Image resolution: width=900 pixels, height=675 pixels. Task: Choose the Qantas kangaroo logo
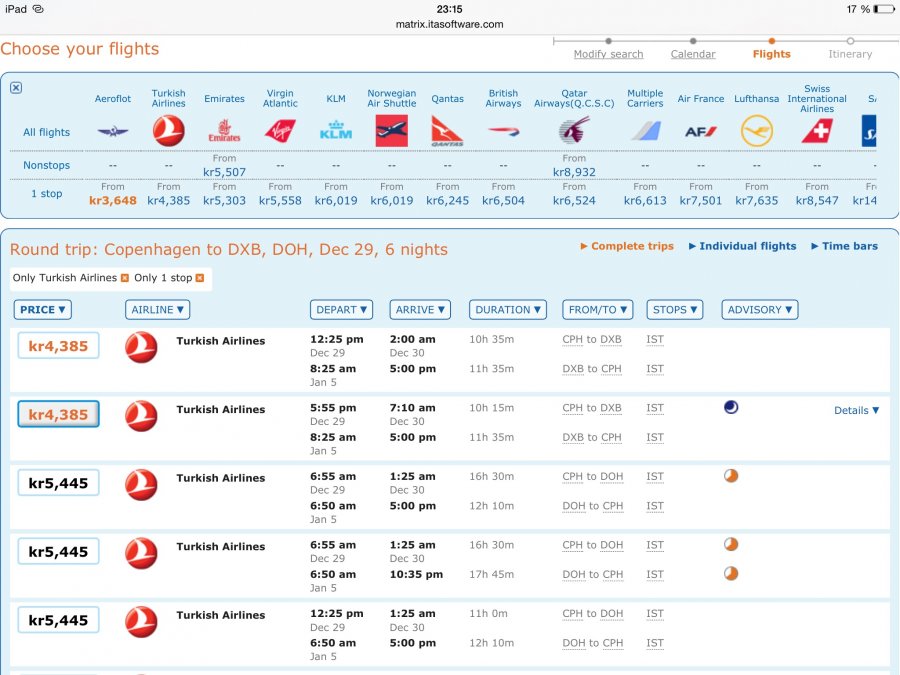(x=448, y=131)
